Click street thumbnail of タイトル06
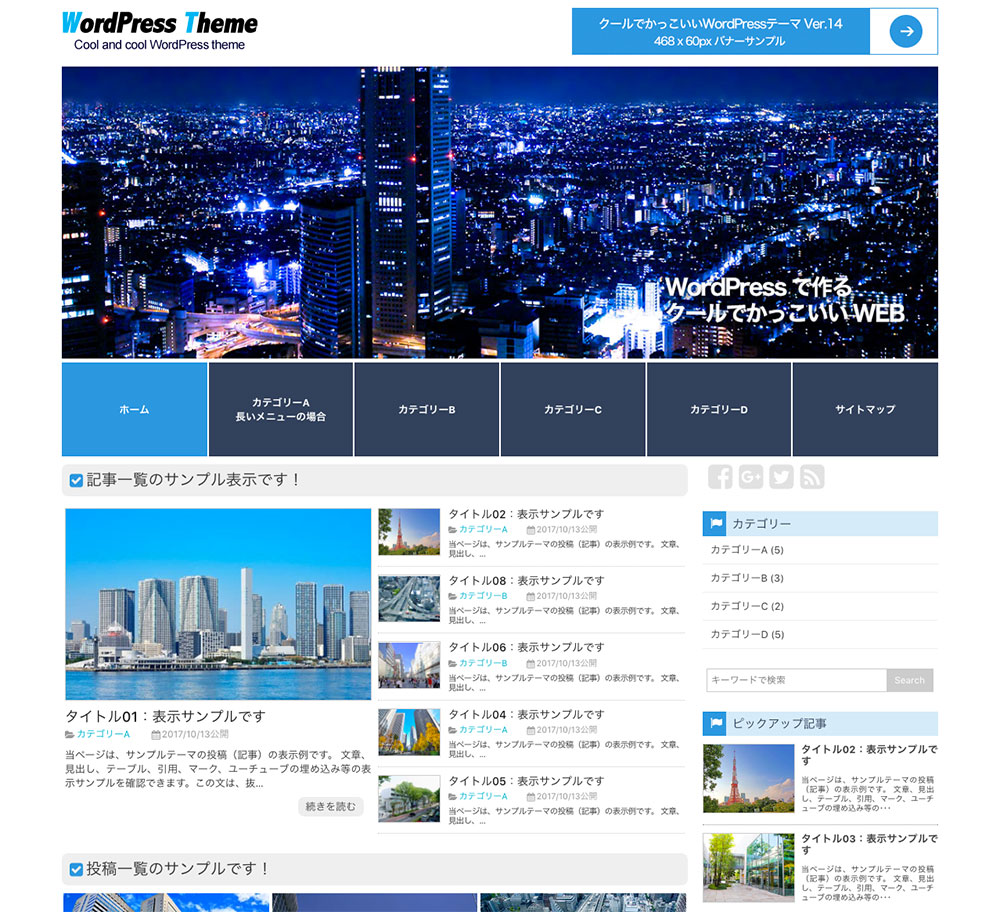The height and width of the screenshot is (912, 1000). 409,665
